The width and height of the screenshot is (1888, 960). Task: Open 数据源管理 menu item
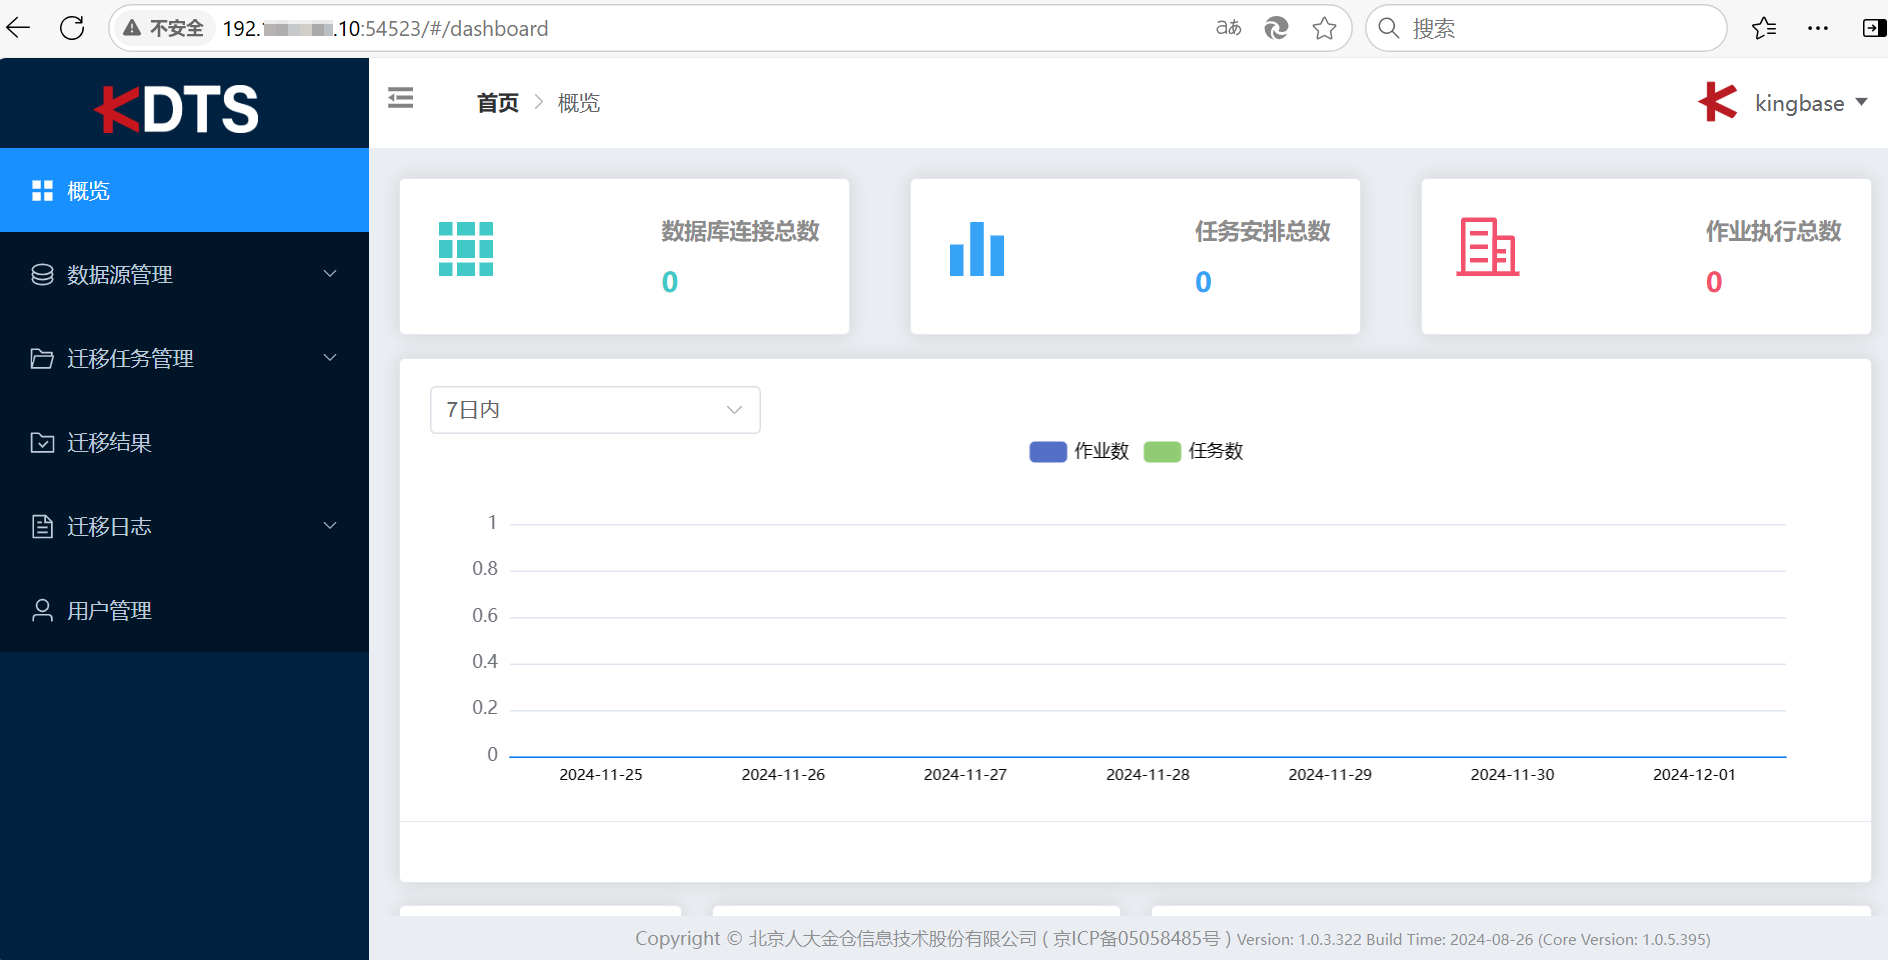184,275
